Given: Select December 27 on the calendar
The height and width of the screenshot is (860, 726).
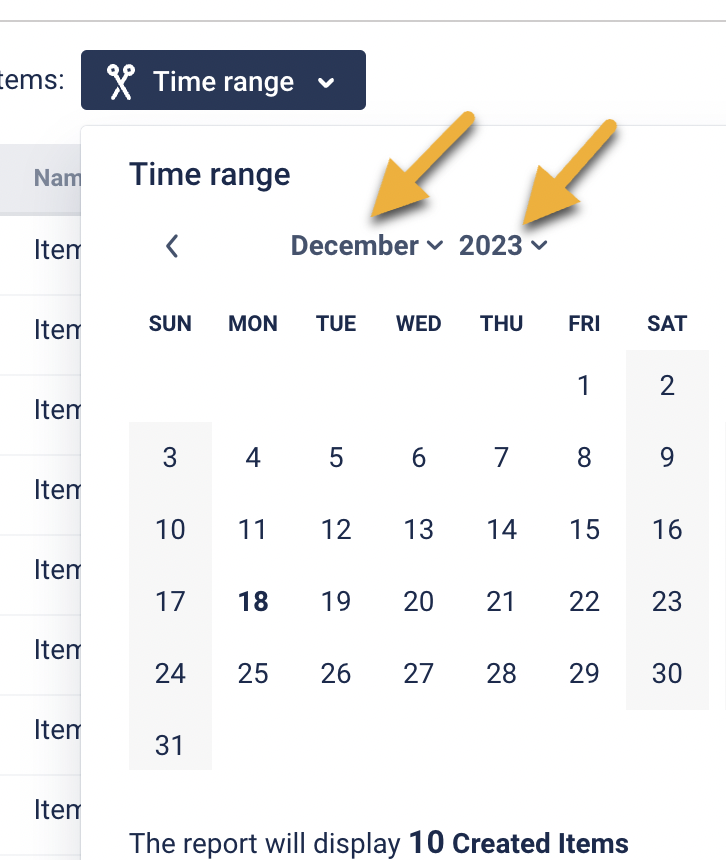Looking at the screenshot, I should pyautogui.click(x=418, y=674).
